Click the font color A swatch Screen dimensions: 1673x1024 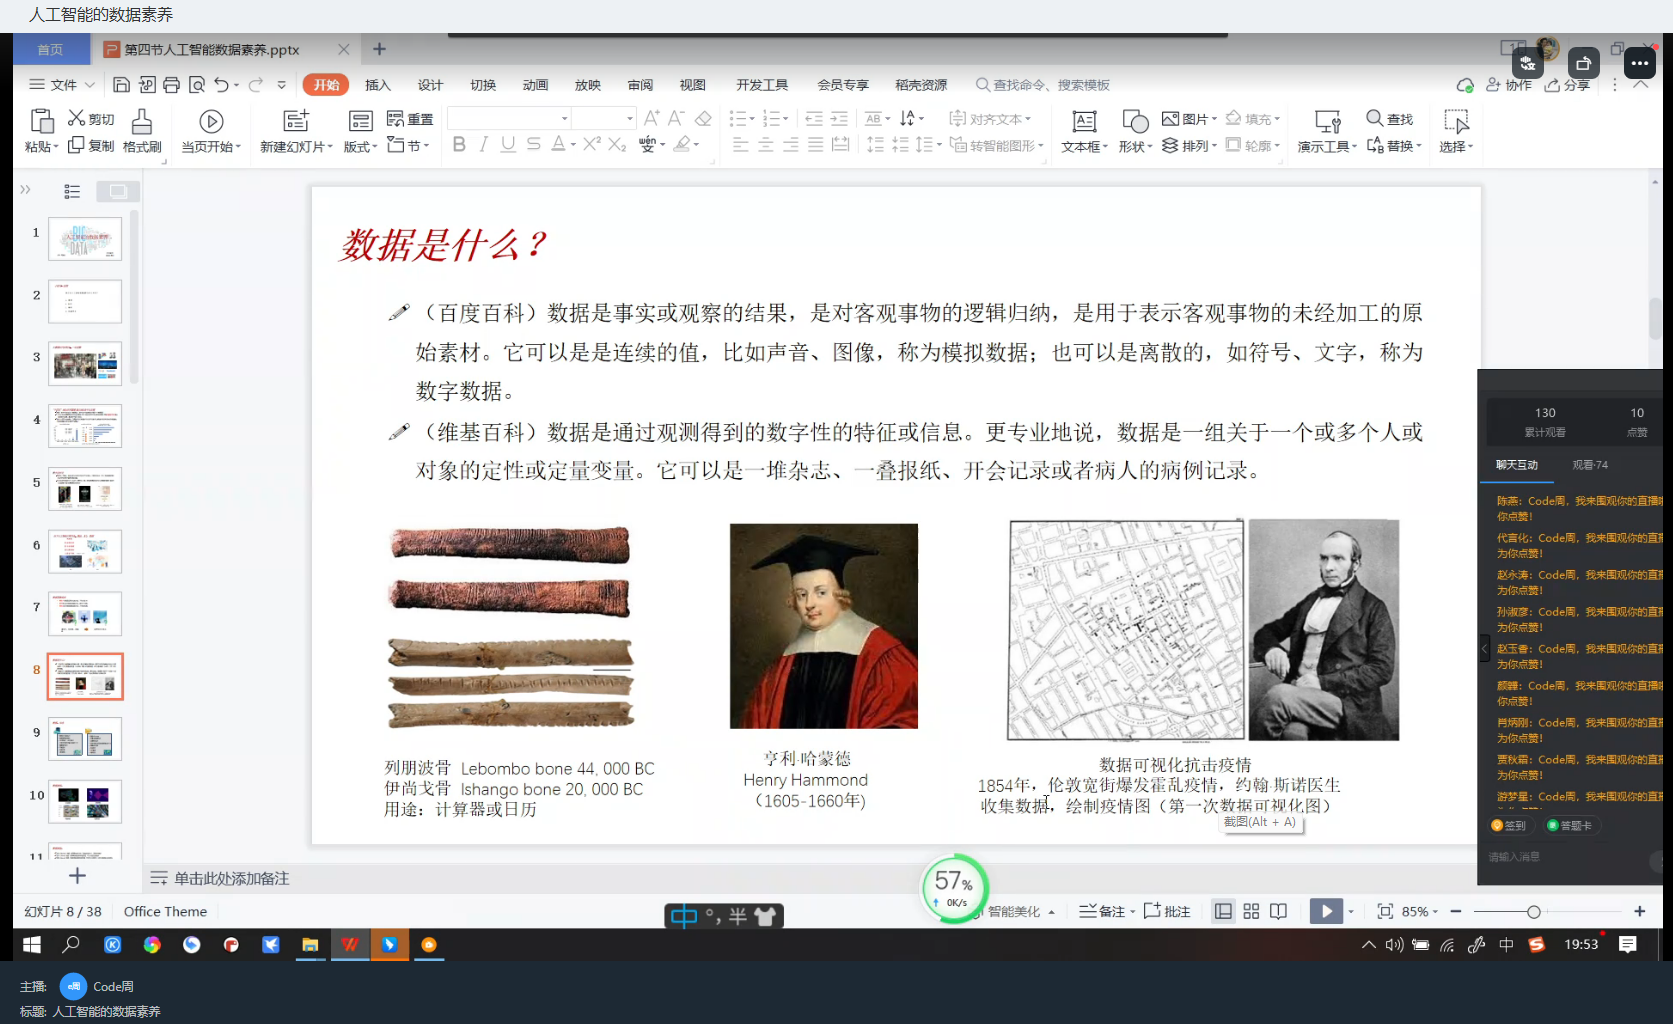pos(558,144)
